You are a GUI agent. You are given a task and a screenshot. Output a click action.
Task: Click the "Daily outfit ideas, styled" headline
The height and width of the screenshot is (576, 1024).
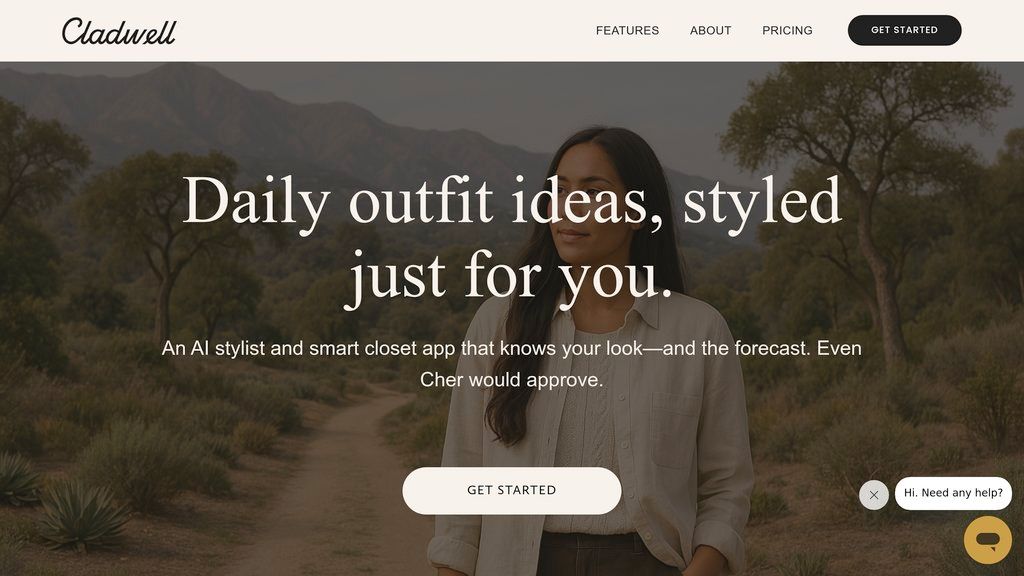pyautogui.click(x=511, y=202)
